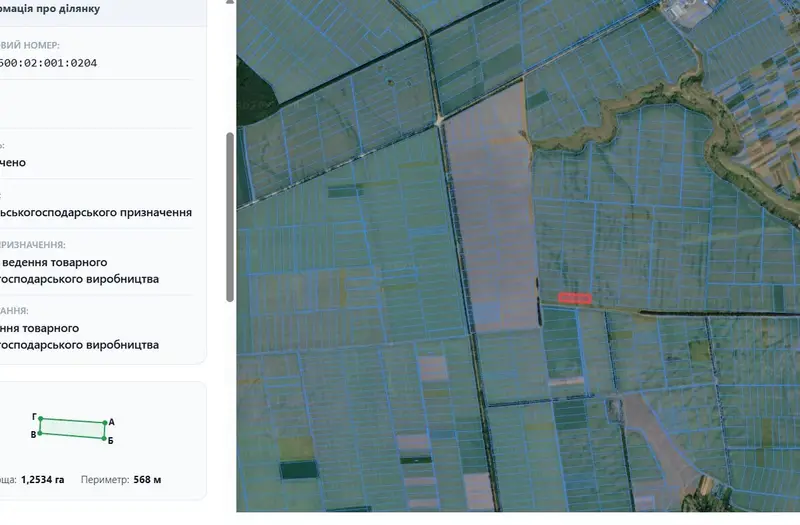The image size is (800, 525).
Task: Select the red highlighted parcel on the map
Action: pyautogui.click(x=575, y=298)
